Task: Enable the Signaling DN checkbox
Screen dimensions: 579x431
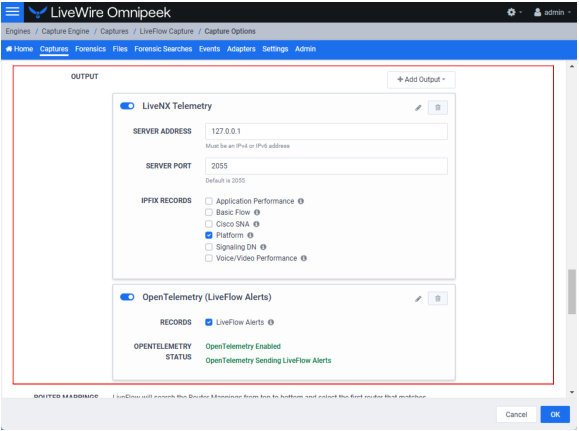Action: click(209, 247)
